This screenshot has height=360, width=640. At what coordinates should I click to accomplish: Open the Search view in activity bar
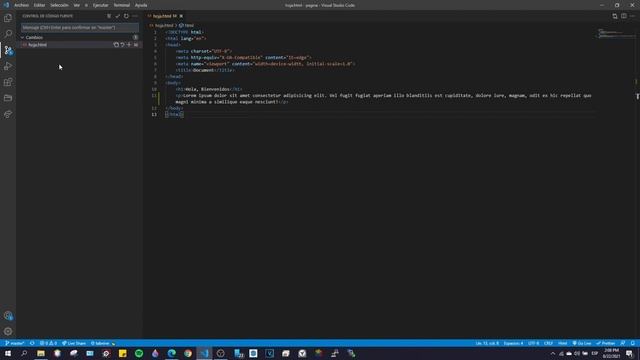pyautogui.click(x=8, y=34)
